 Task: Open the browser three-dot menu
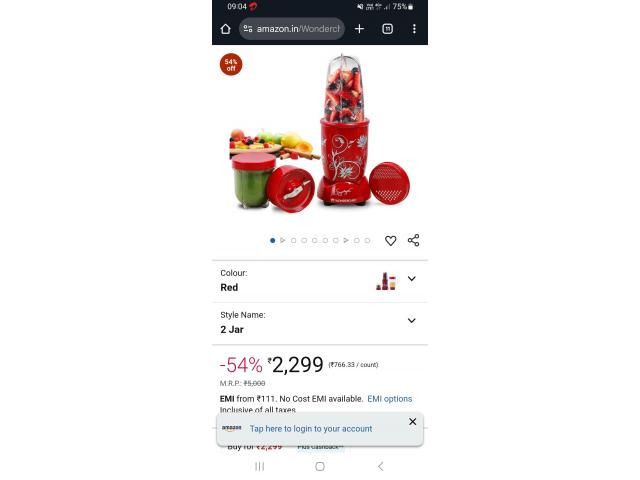414,29
